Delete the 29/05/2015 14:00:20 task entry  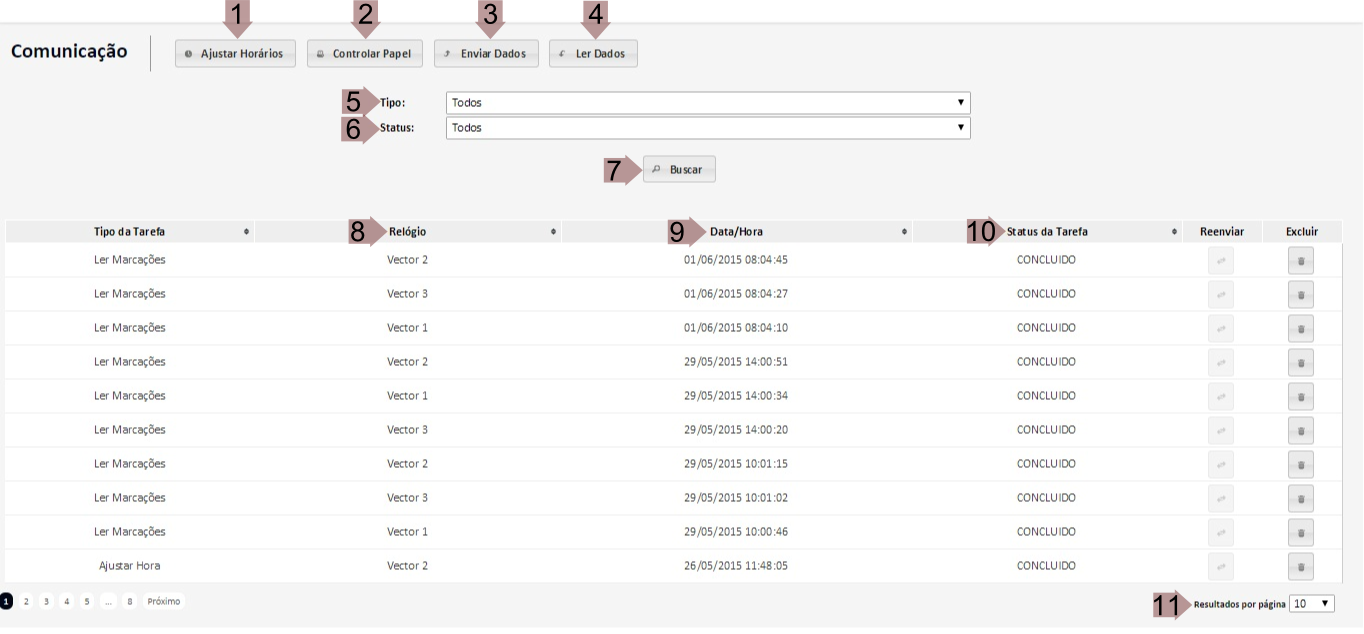point(1300,430)
